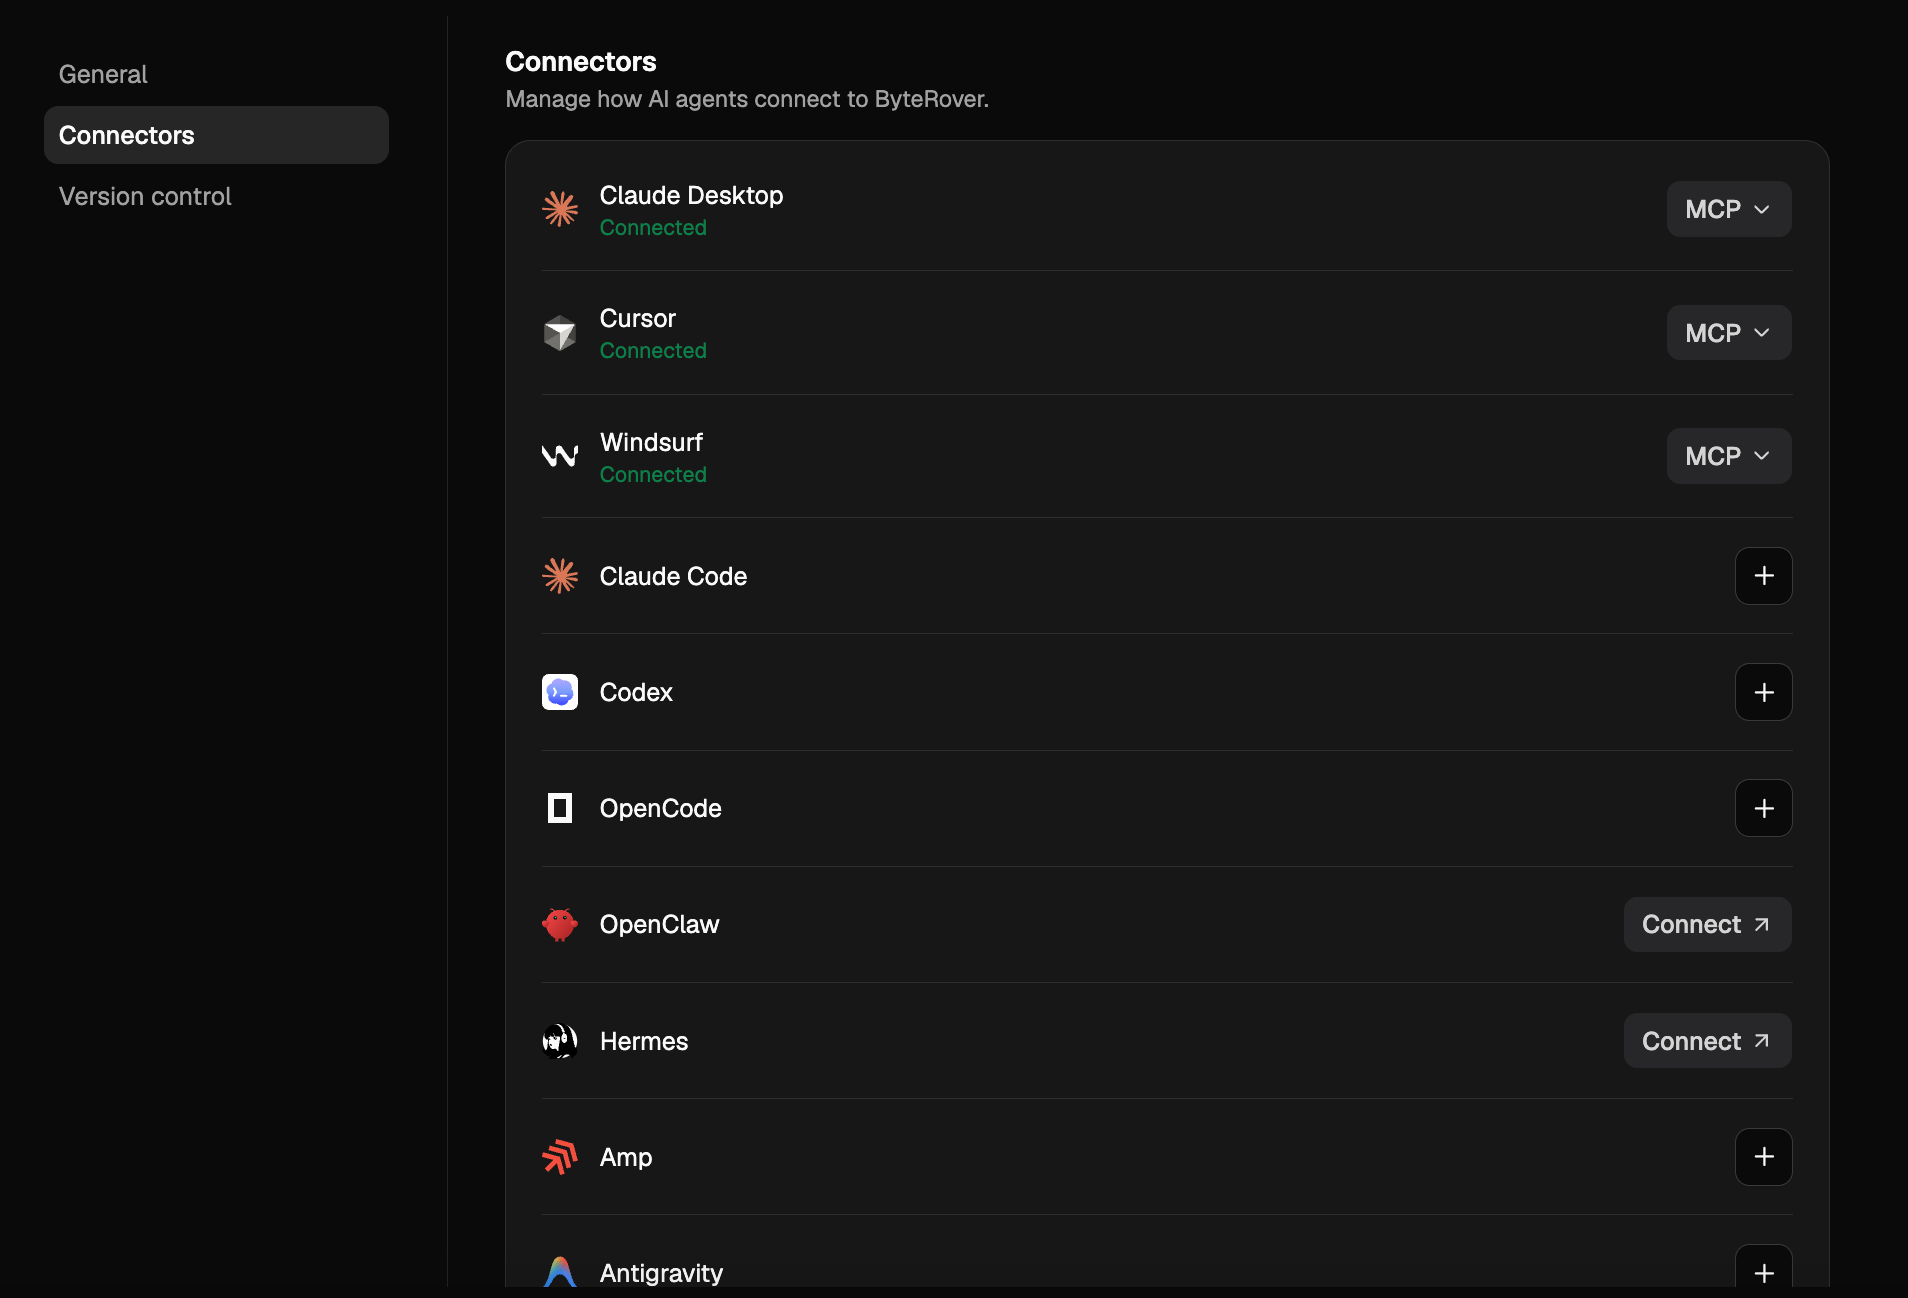Click the Amp name label
The width and height of the screenshot is (1908, 1298).
coord(626,1157)
